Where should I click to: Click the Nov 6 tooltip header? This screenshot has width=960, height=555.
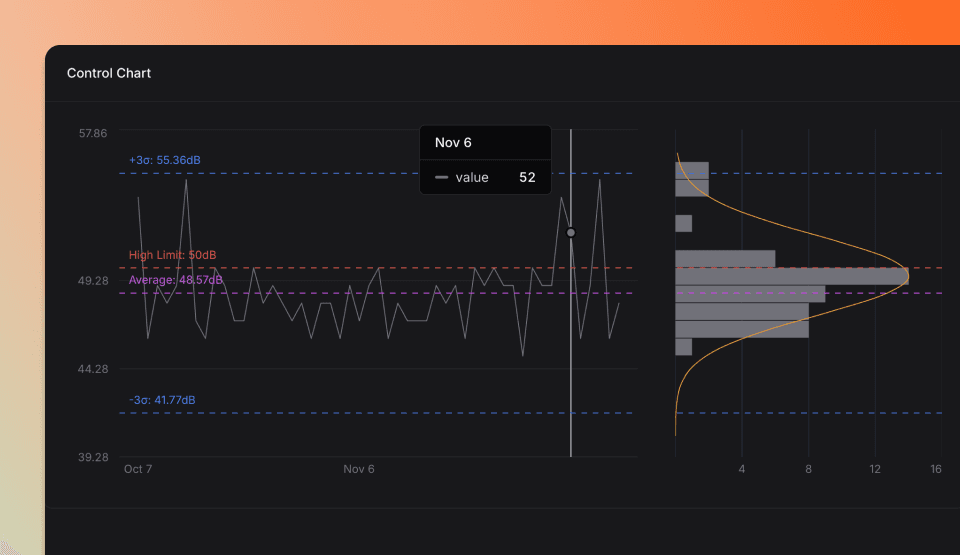pos(453,143)
